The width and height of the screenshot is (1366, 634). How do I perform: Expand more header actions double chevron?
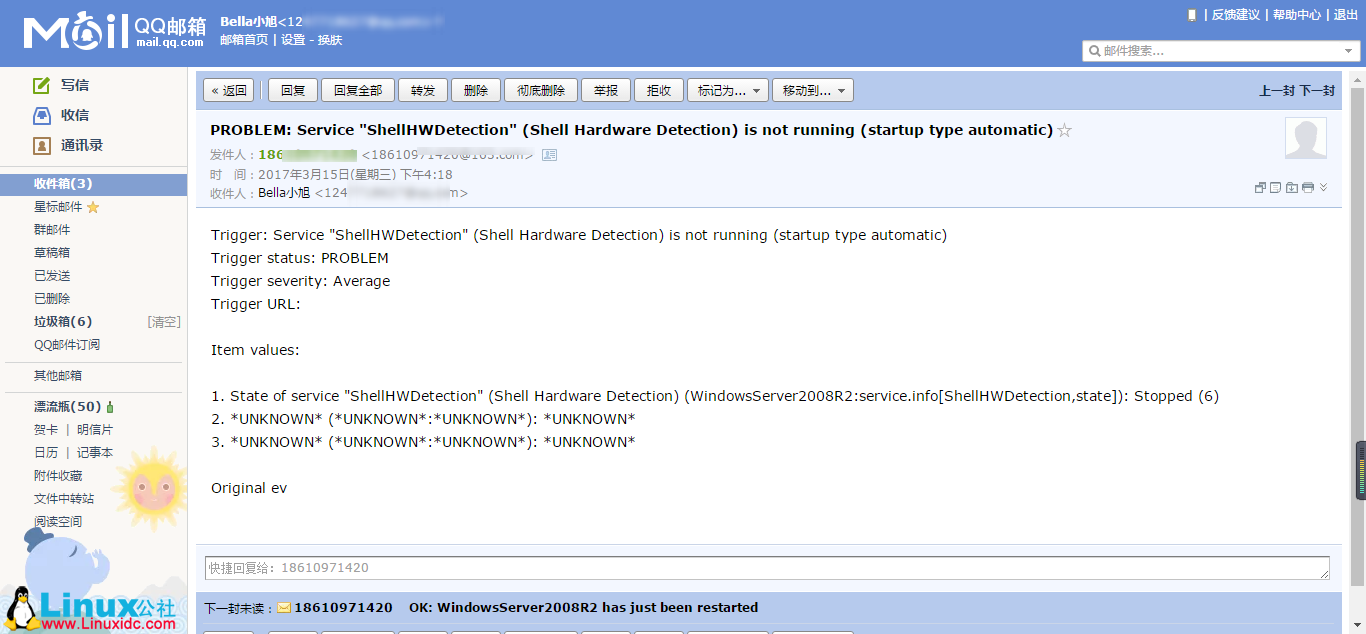click(1324, 187)
